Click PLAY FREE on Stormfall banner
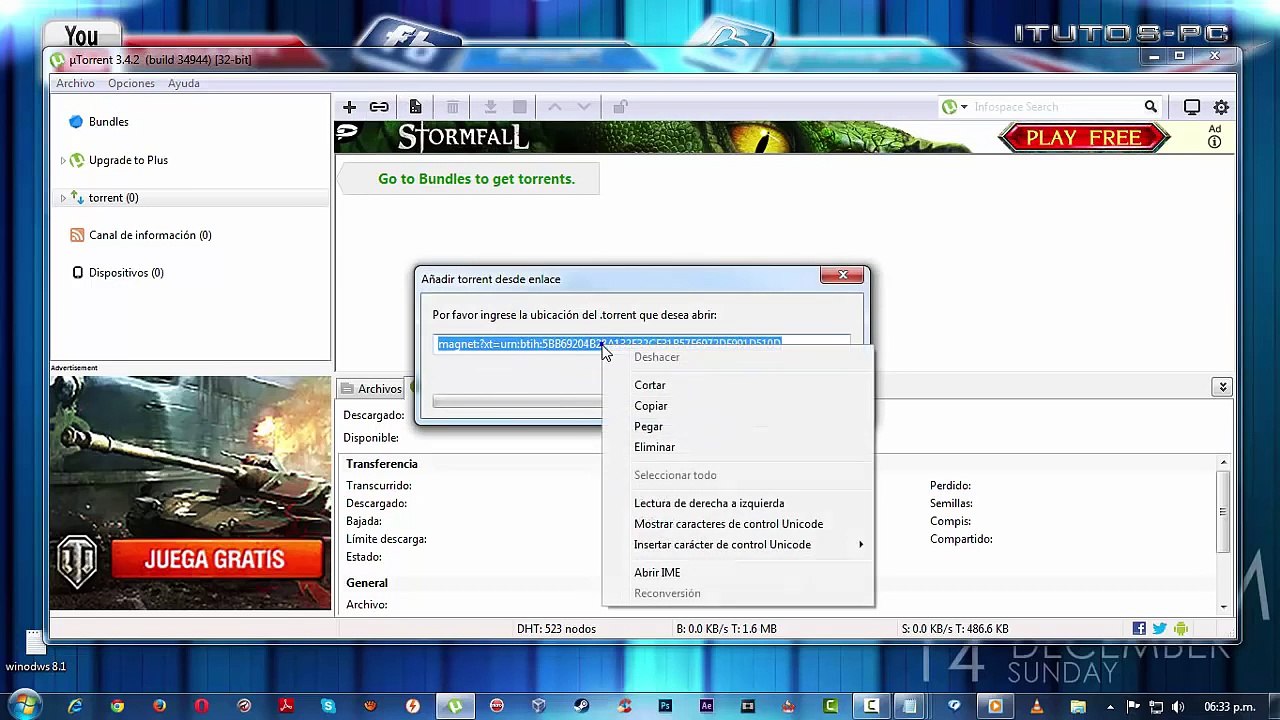Viewport: 1280px width, 720px height. [x=1084, y=138]
